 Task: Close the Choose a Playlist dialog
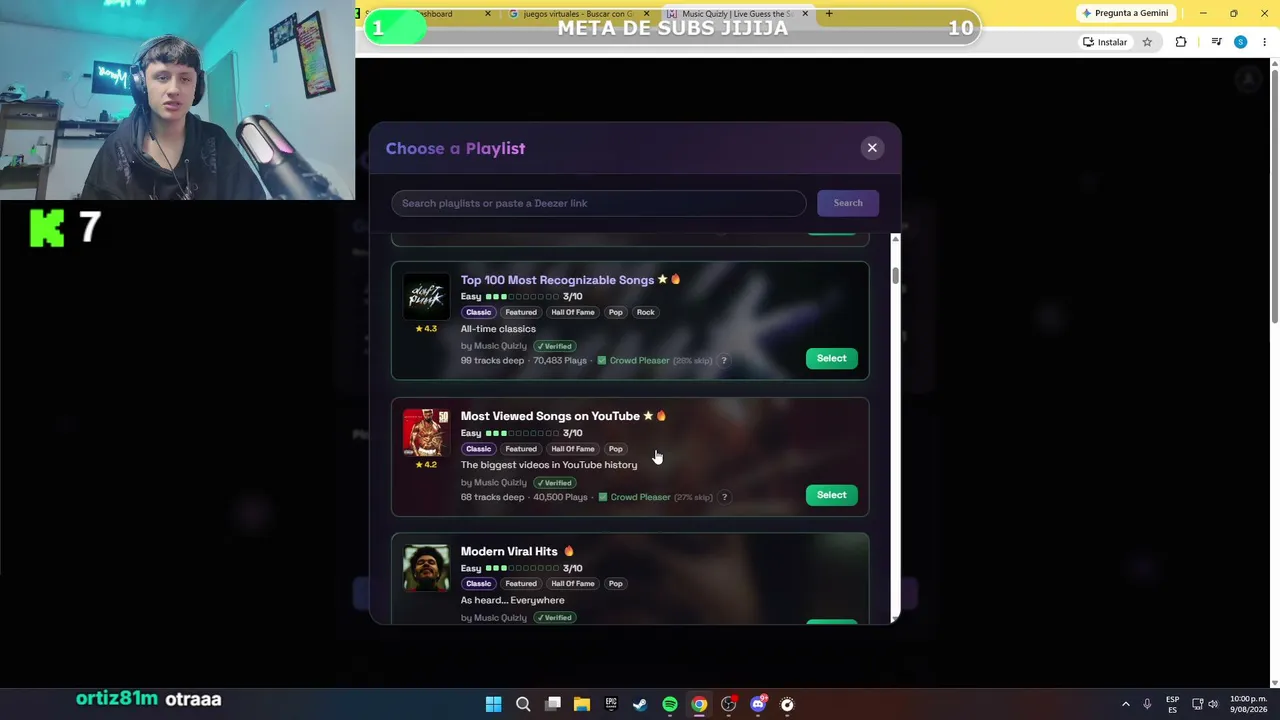(872, 148)
